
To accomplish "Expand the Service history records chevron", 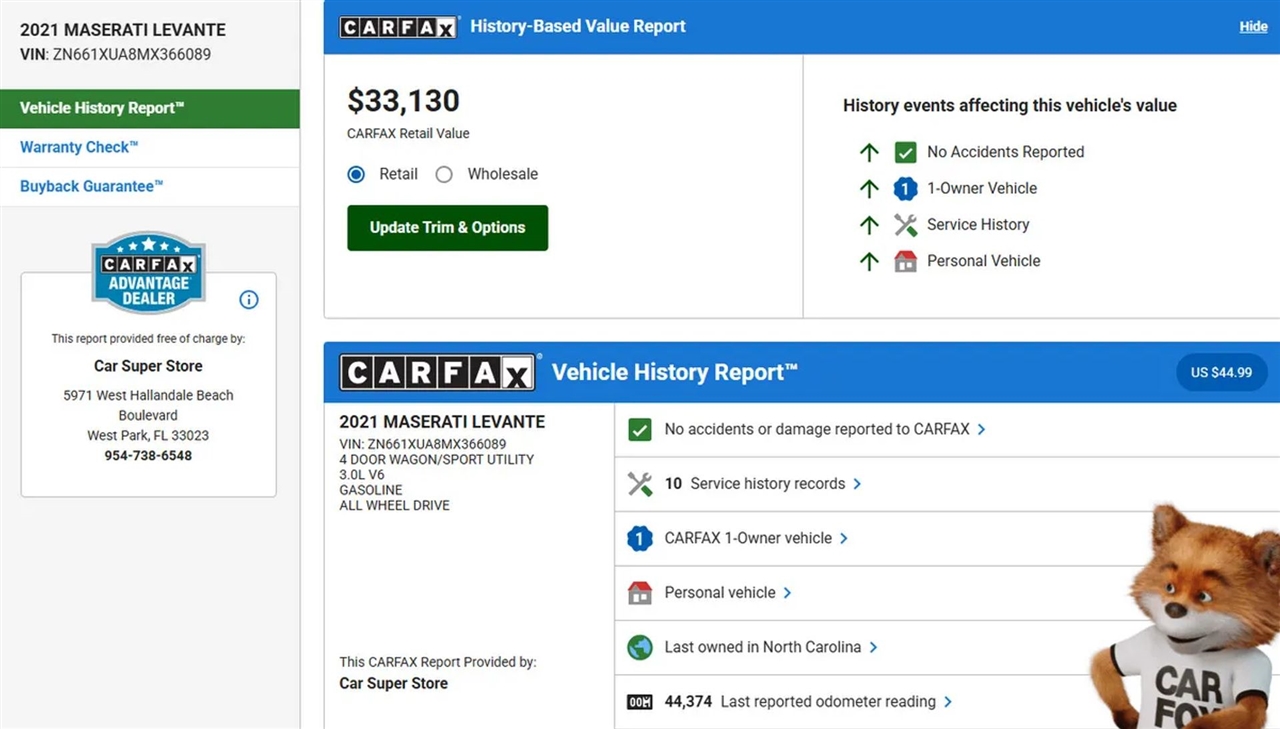I will point(857,484).
